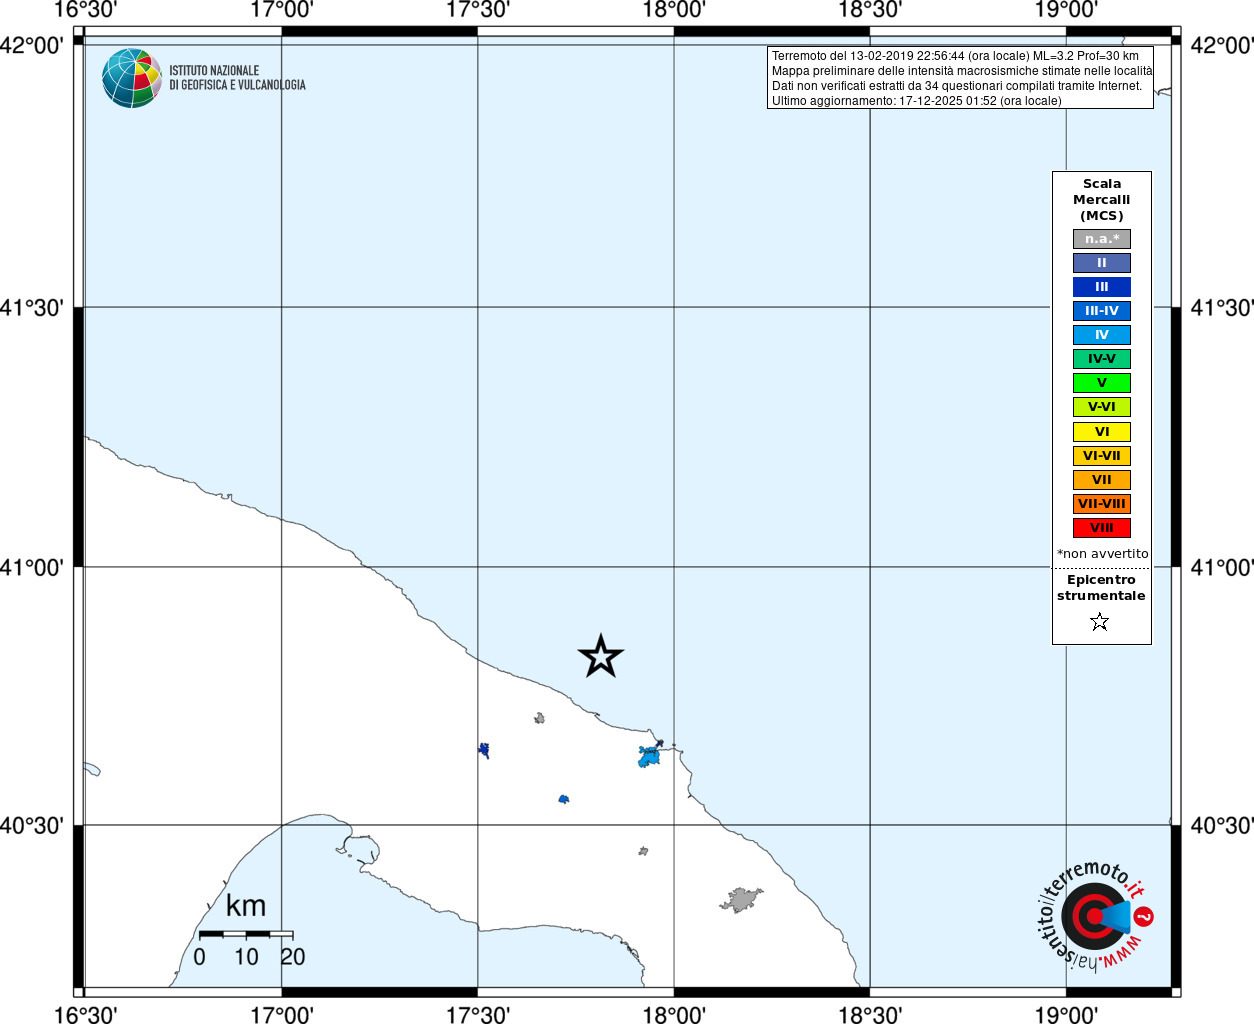Viewport: 1254px width, 1024px height.
Task: Click the 'Mappa preliminare' info line
Action: click(x=961, y=71)
